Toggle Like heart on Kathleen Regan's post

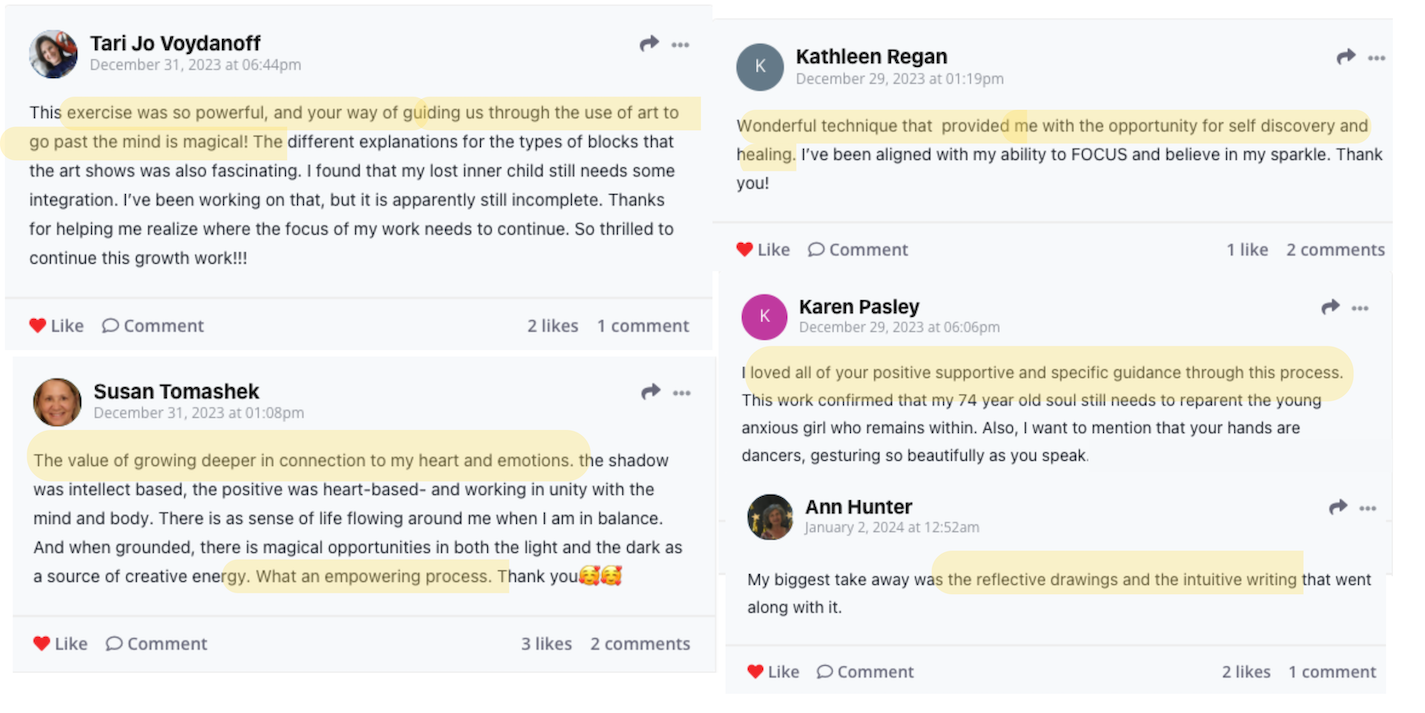click(x=744, y=249)
